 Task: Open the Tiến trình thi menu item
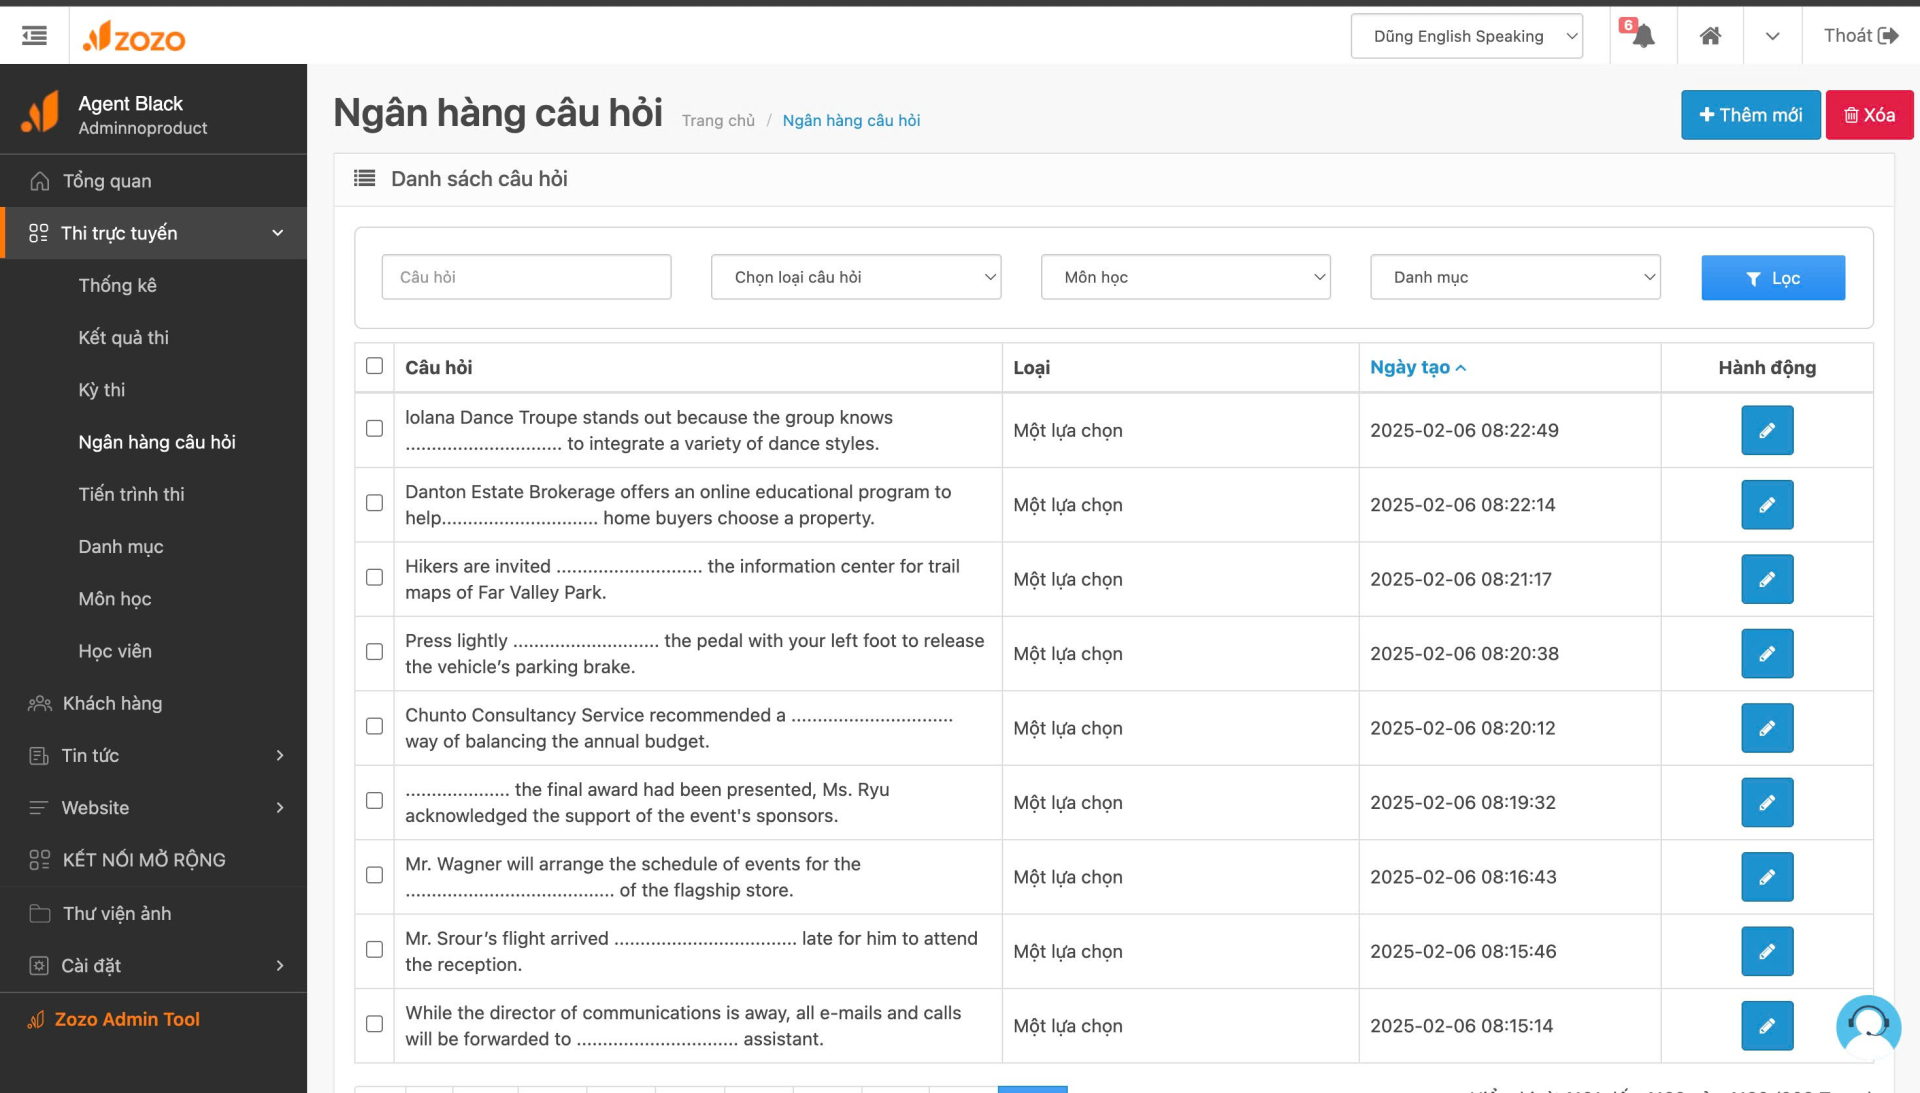tap(132, 494)
